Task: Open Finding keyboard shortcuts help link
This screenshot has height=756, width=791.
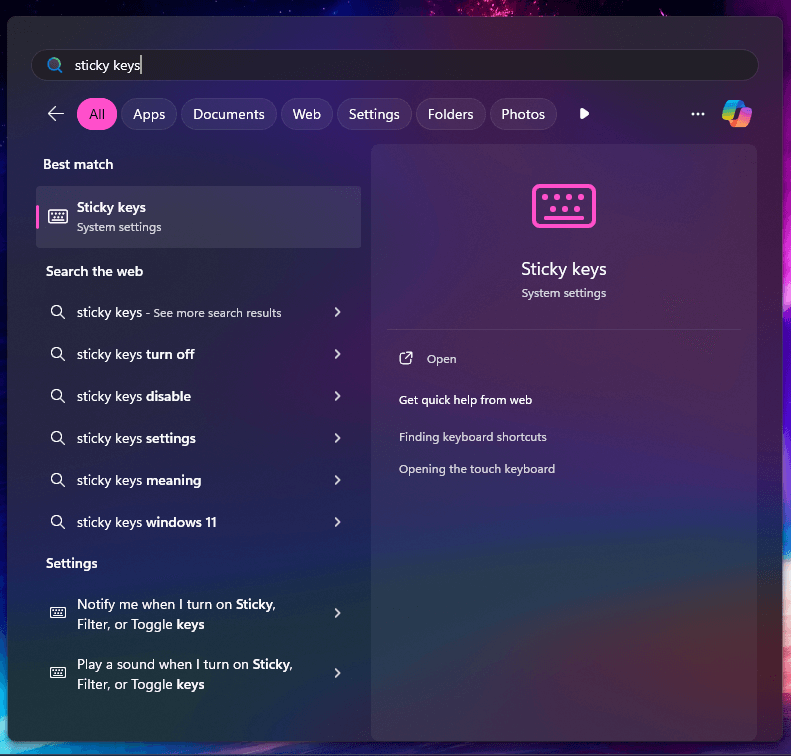Action: 473,437
